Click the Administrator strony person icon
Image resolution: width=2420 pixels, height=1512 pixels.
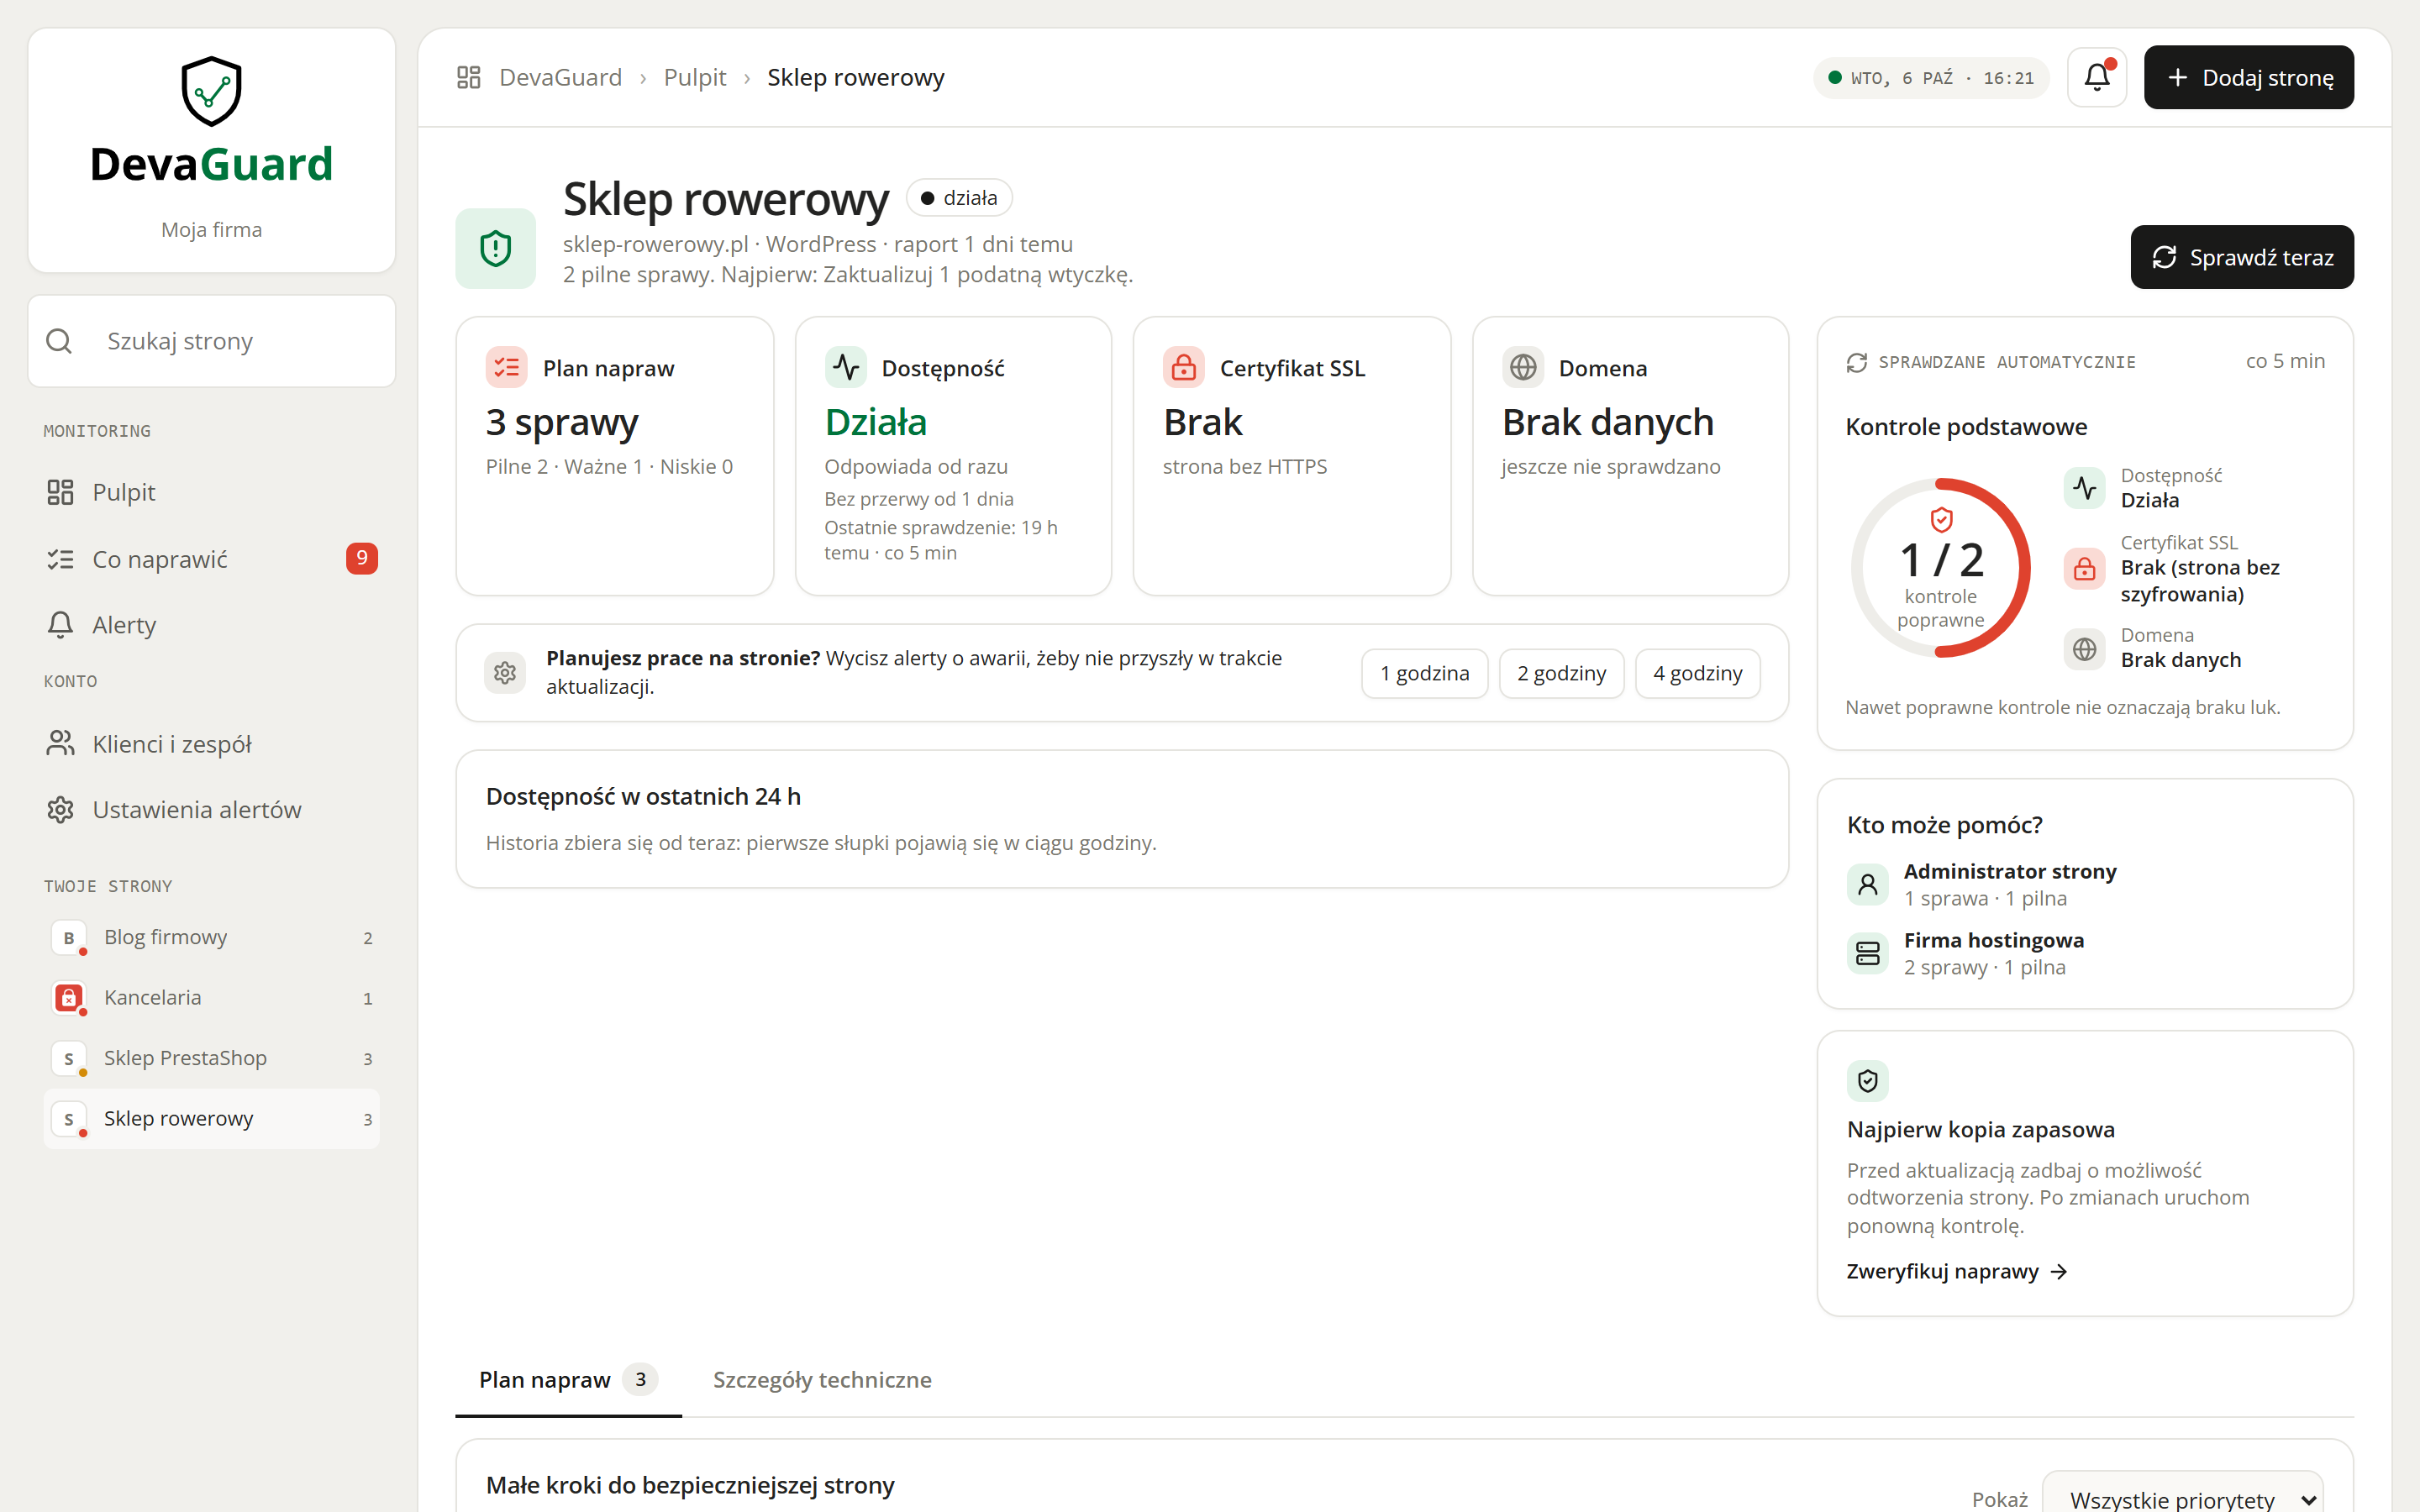coord(1867,884)
